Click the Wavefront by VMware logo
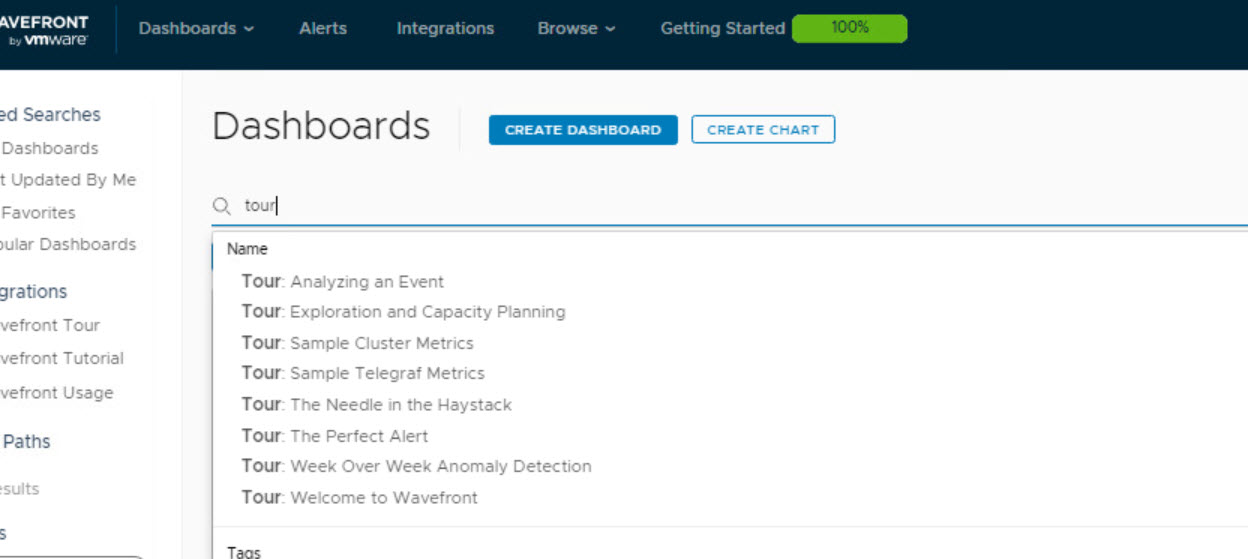 (x=45, y=30)
